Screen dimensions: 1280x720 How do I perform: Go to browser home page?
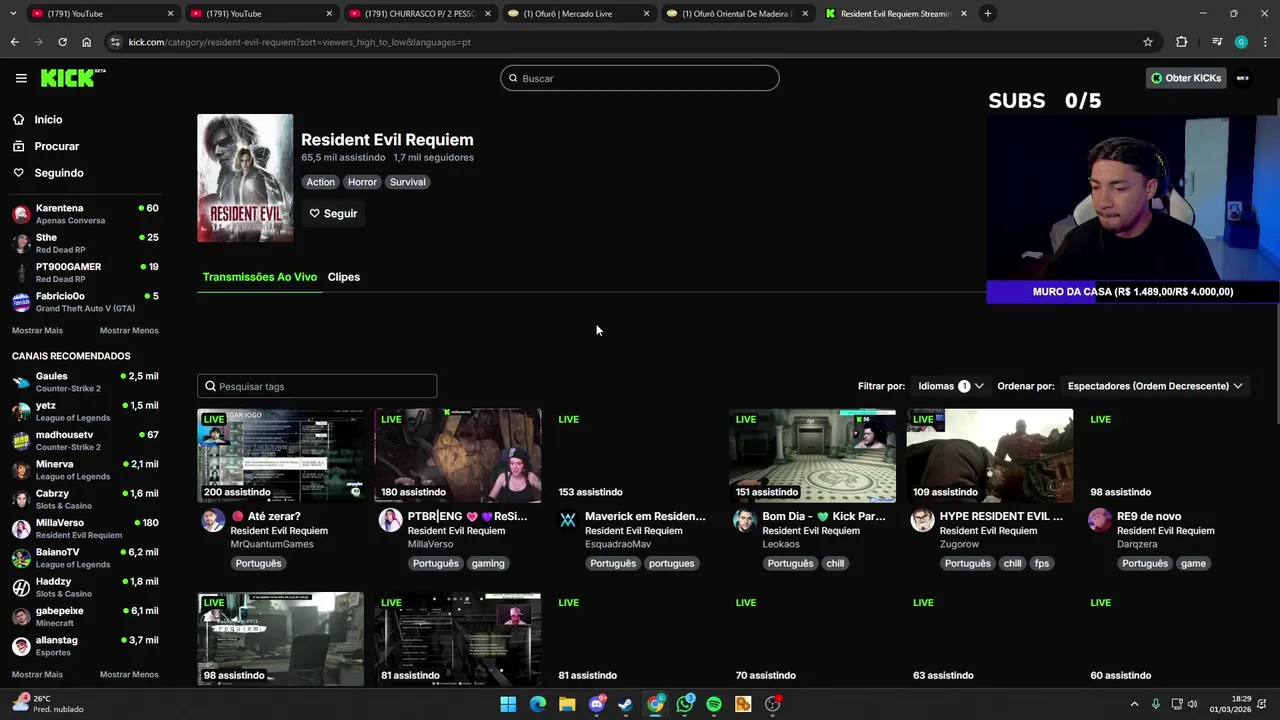[x=86, y=42]
